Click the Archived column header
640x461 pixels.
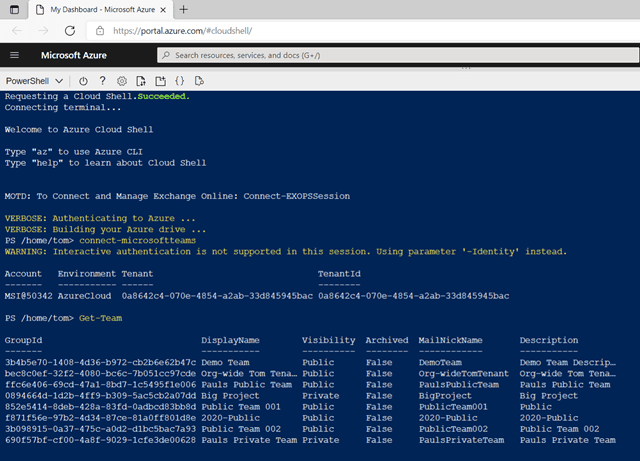(x=387, y=340)
